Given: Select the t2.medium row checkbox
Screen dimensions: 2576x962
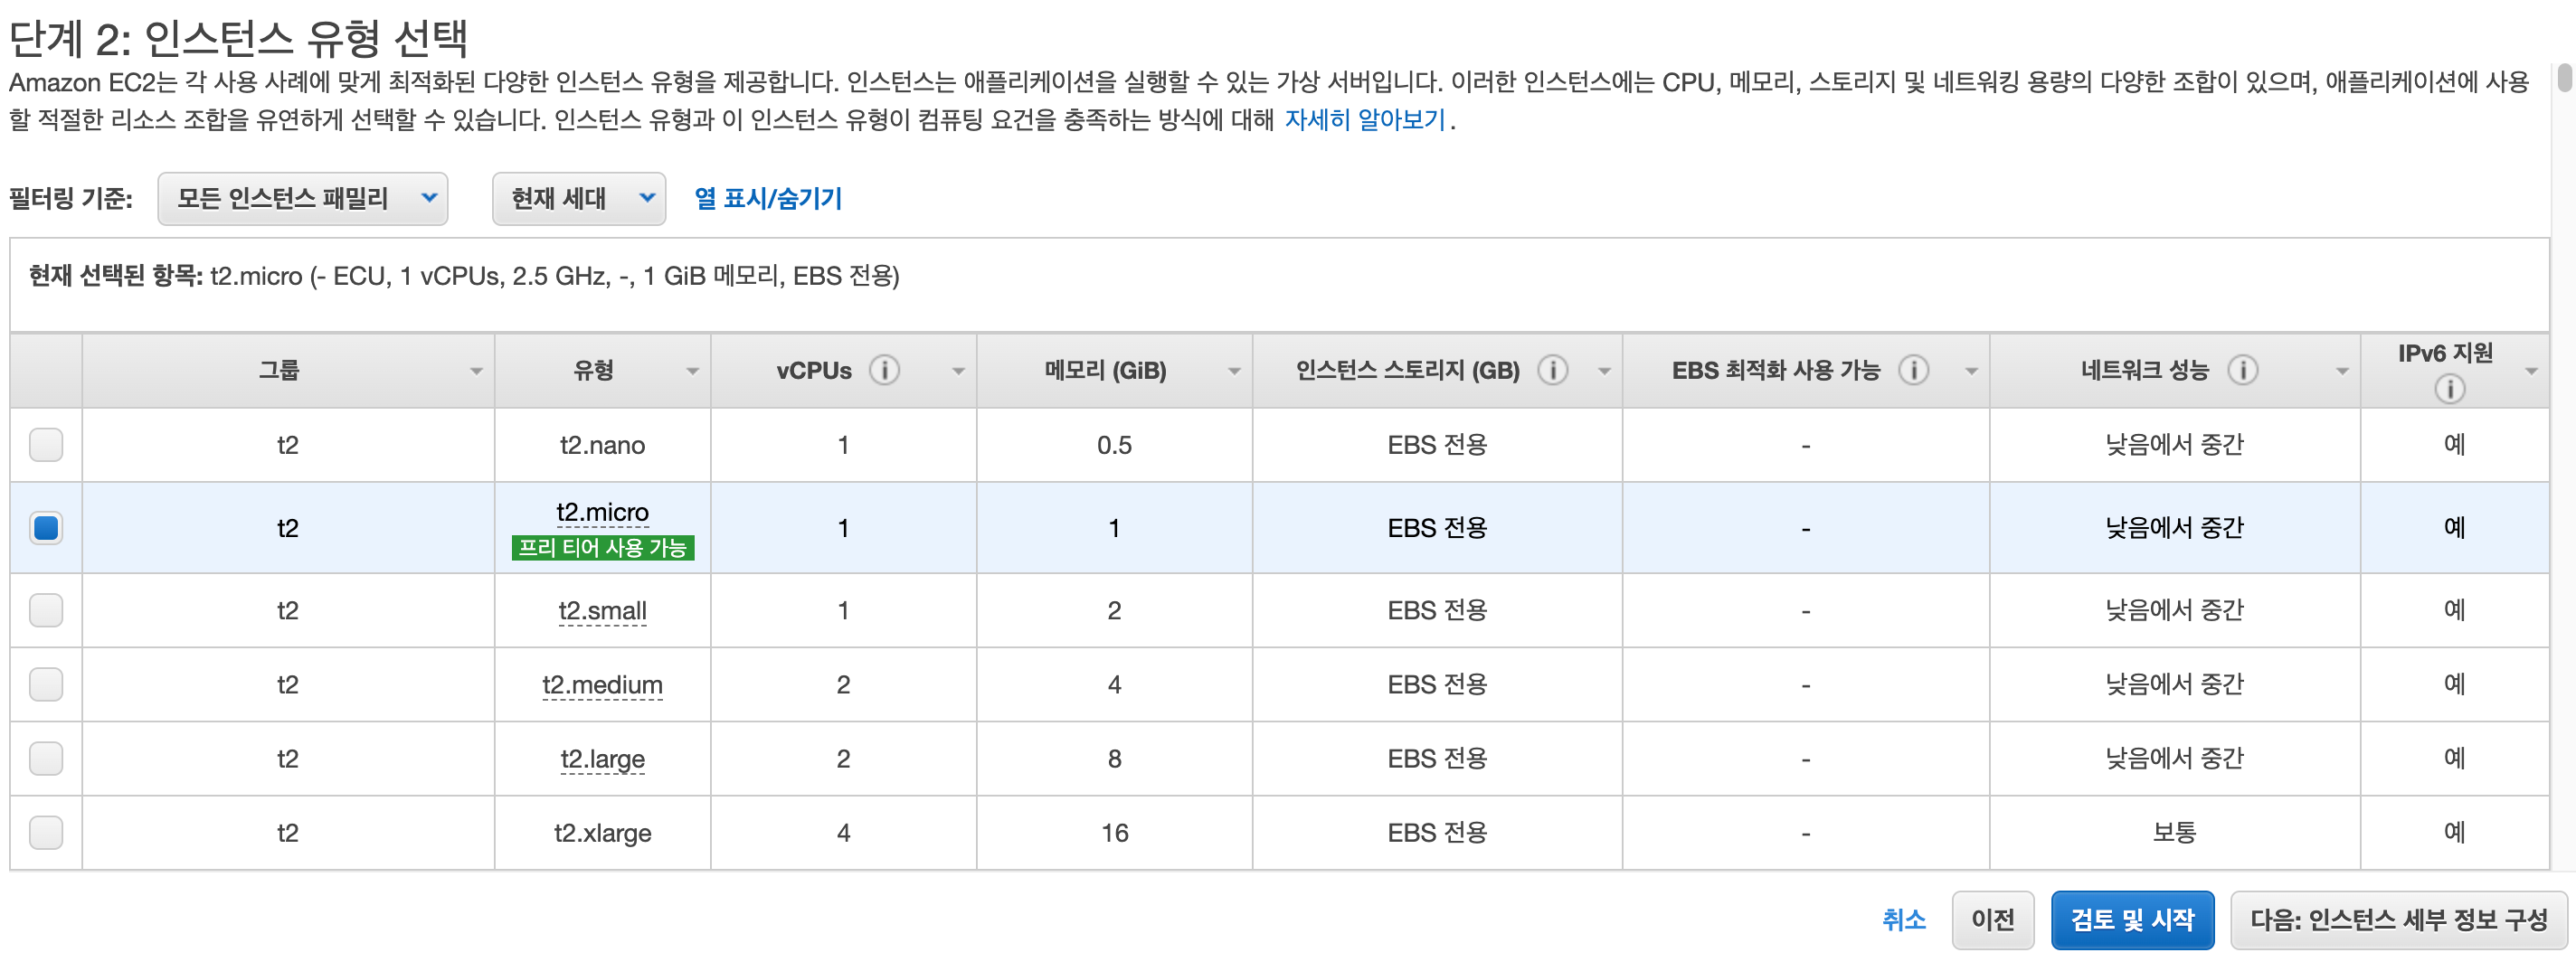Looking at the screenshot, I should pyautogui.click(x=46, y=685).
